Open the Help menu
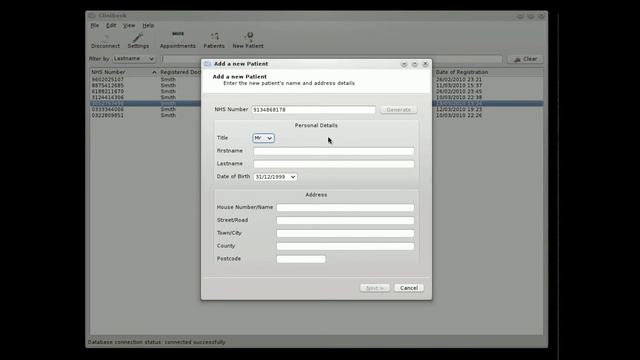 148,25
